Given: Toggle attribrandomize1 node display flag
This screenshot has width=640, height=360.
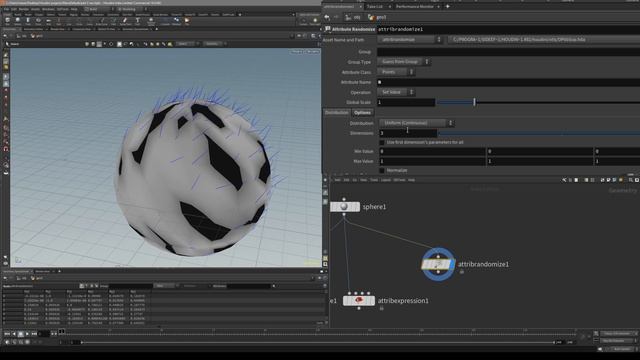Looking at the screenshot, I should coord(451,264).
